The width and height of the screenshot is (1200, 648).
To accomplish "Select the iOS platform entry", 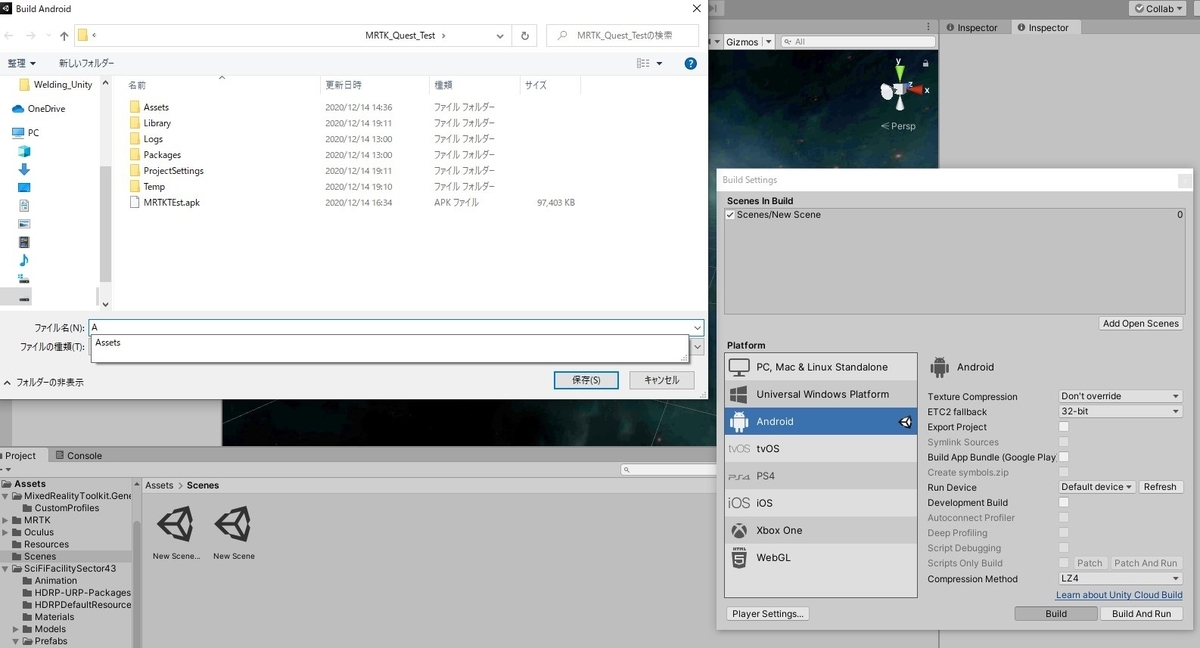I will (821, 503).
